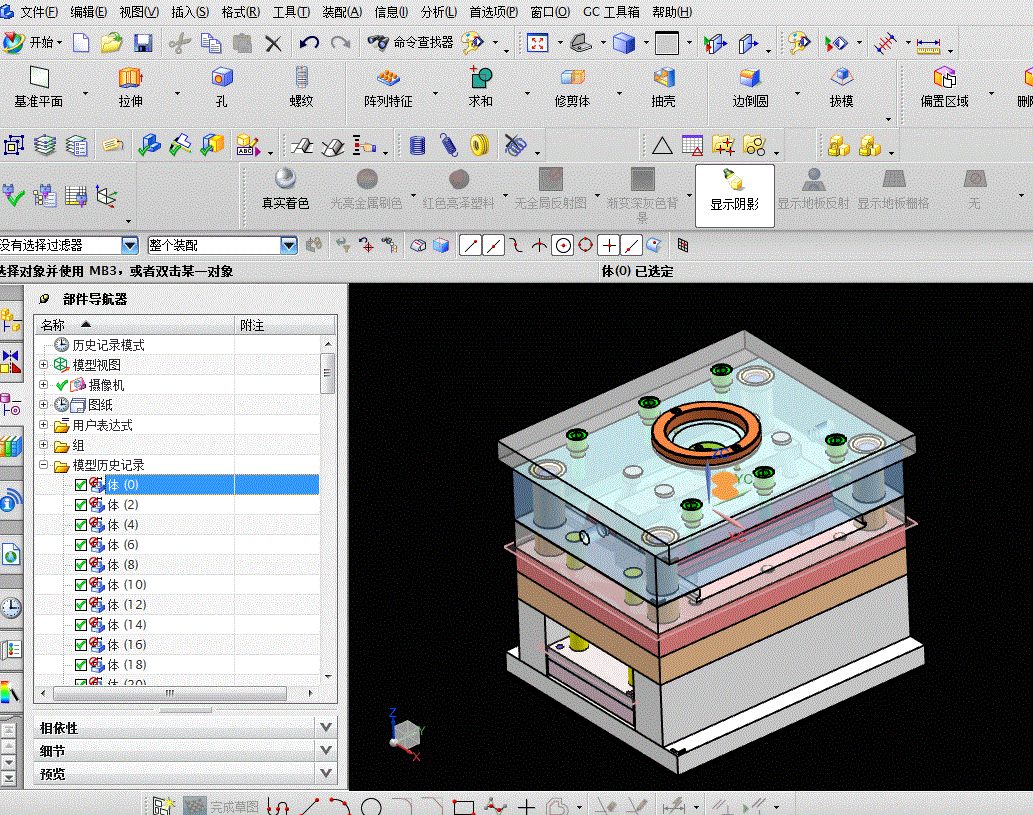The height and width of the screenshot is (815, 1033).
Task: Click the circle sketch tool in bottom toolbar
Action: point(371,806)
